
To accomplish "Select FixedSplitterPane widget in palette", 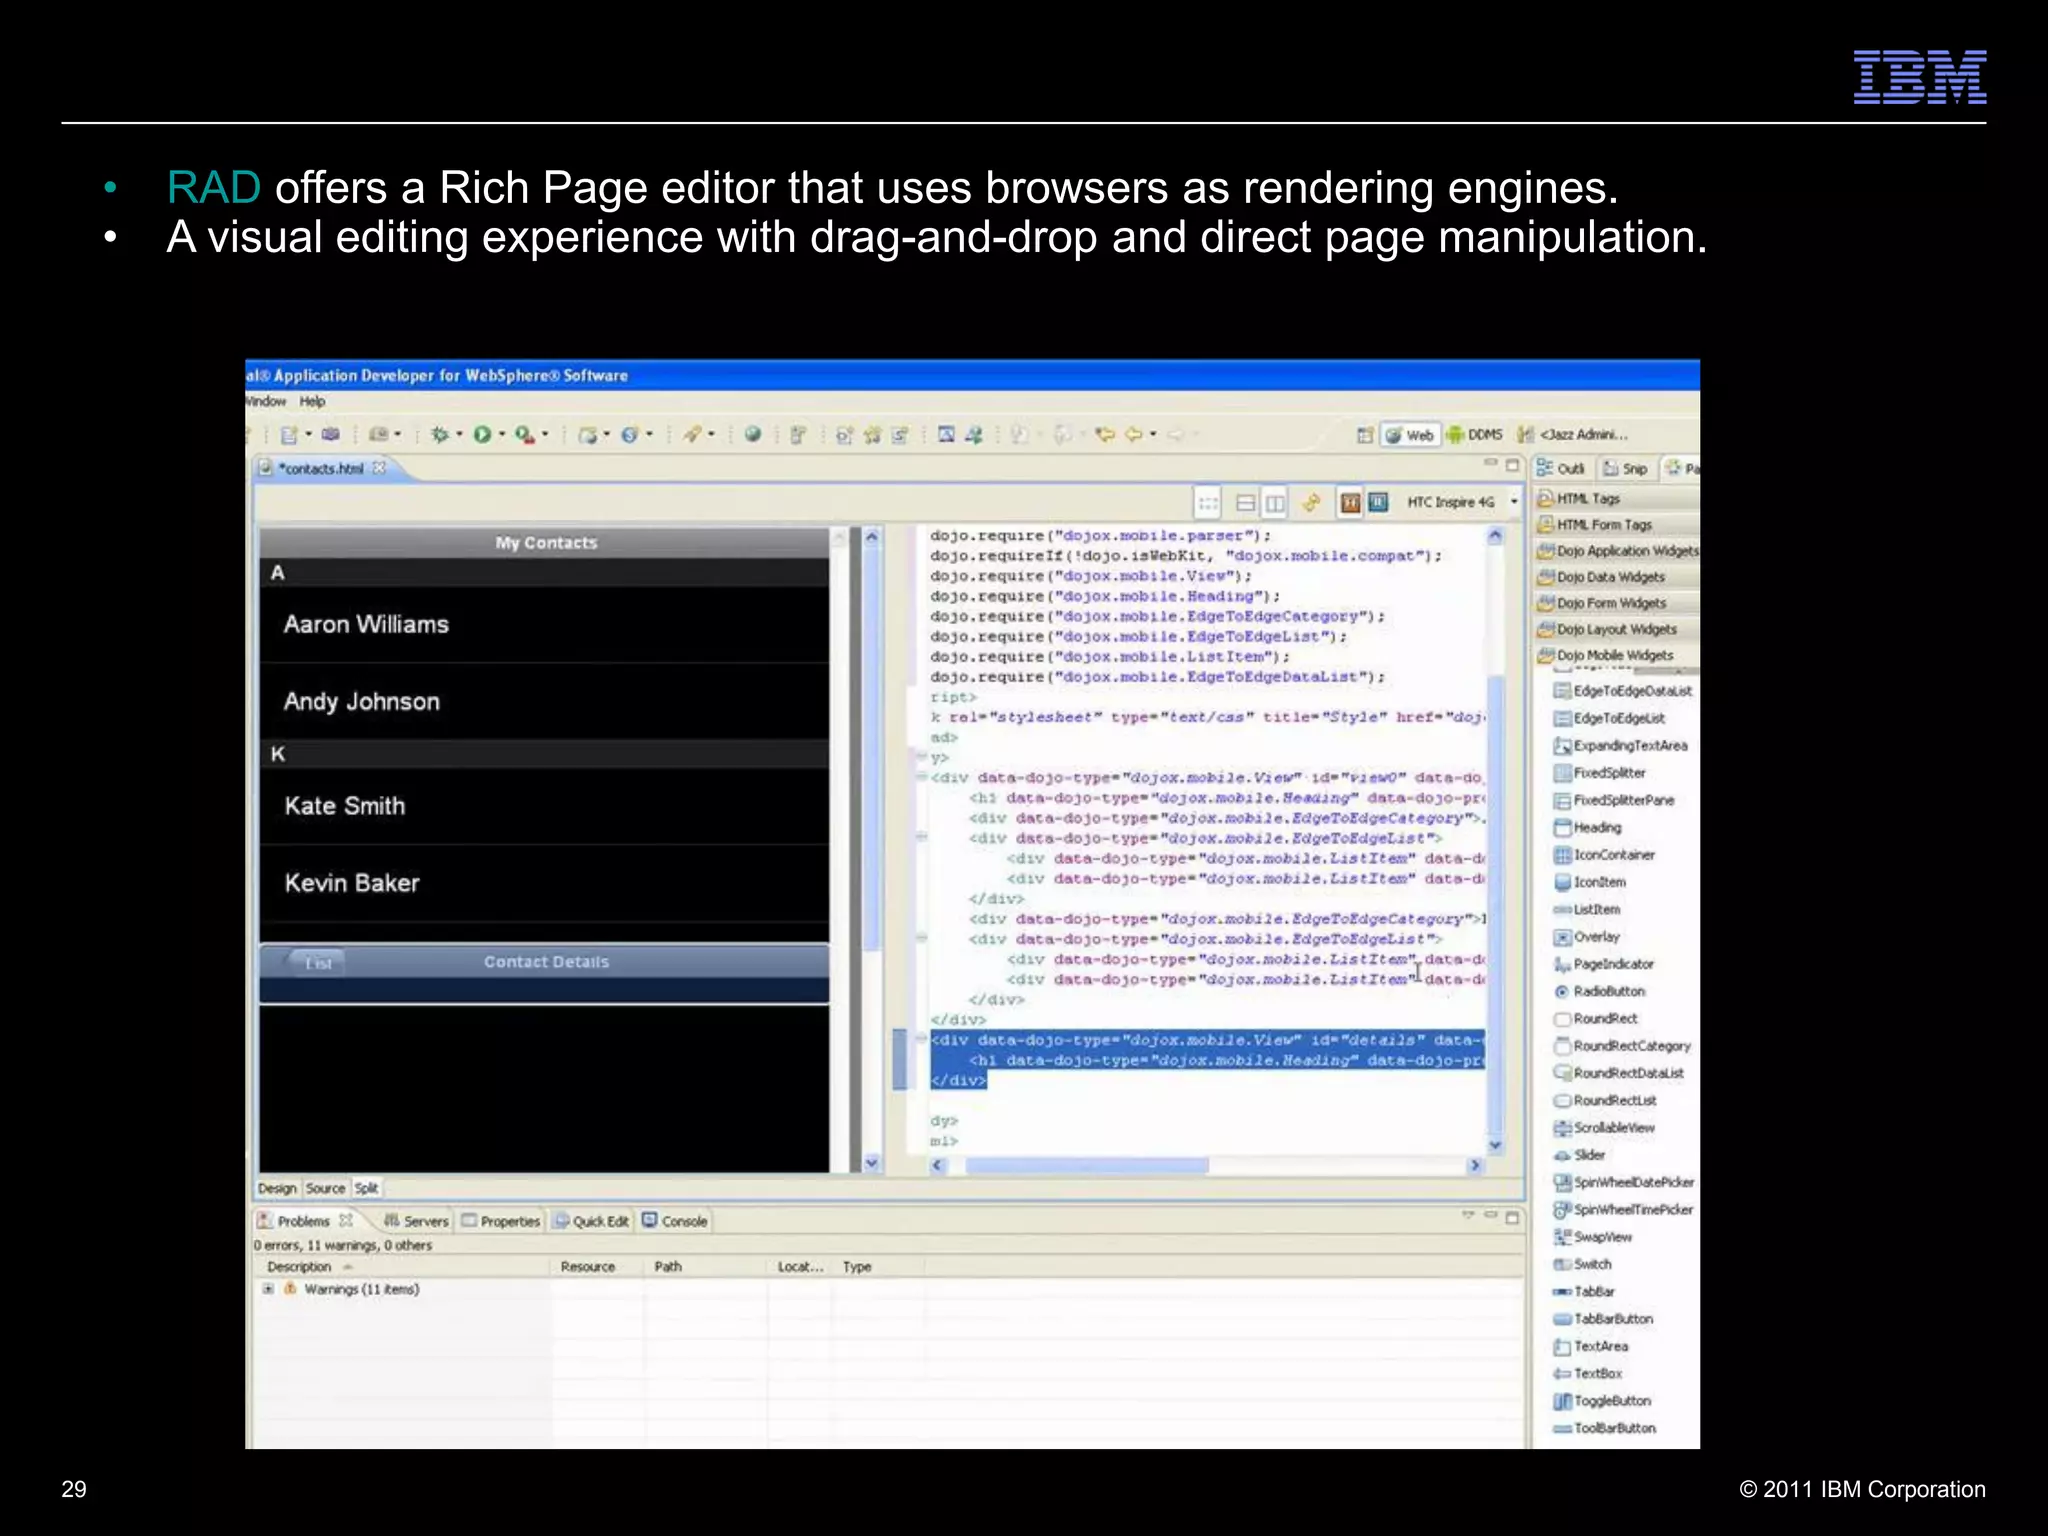I will pyautogui.click(x=1613, y=800).
